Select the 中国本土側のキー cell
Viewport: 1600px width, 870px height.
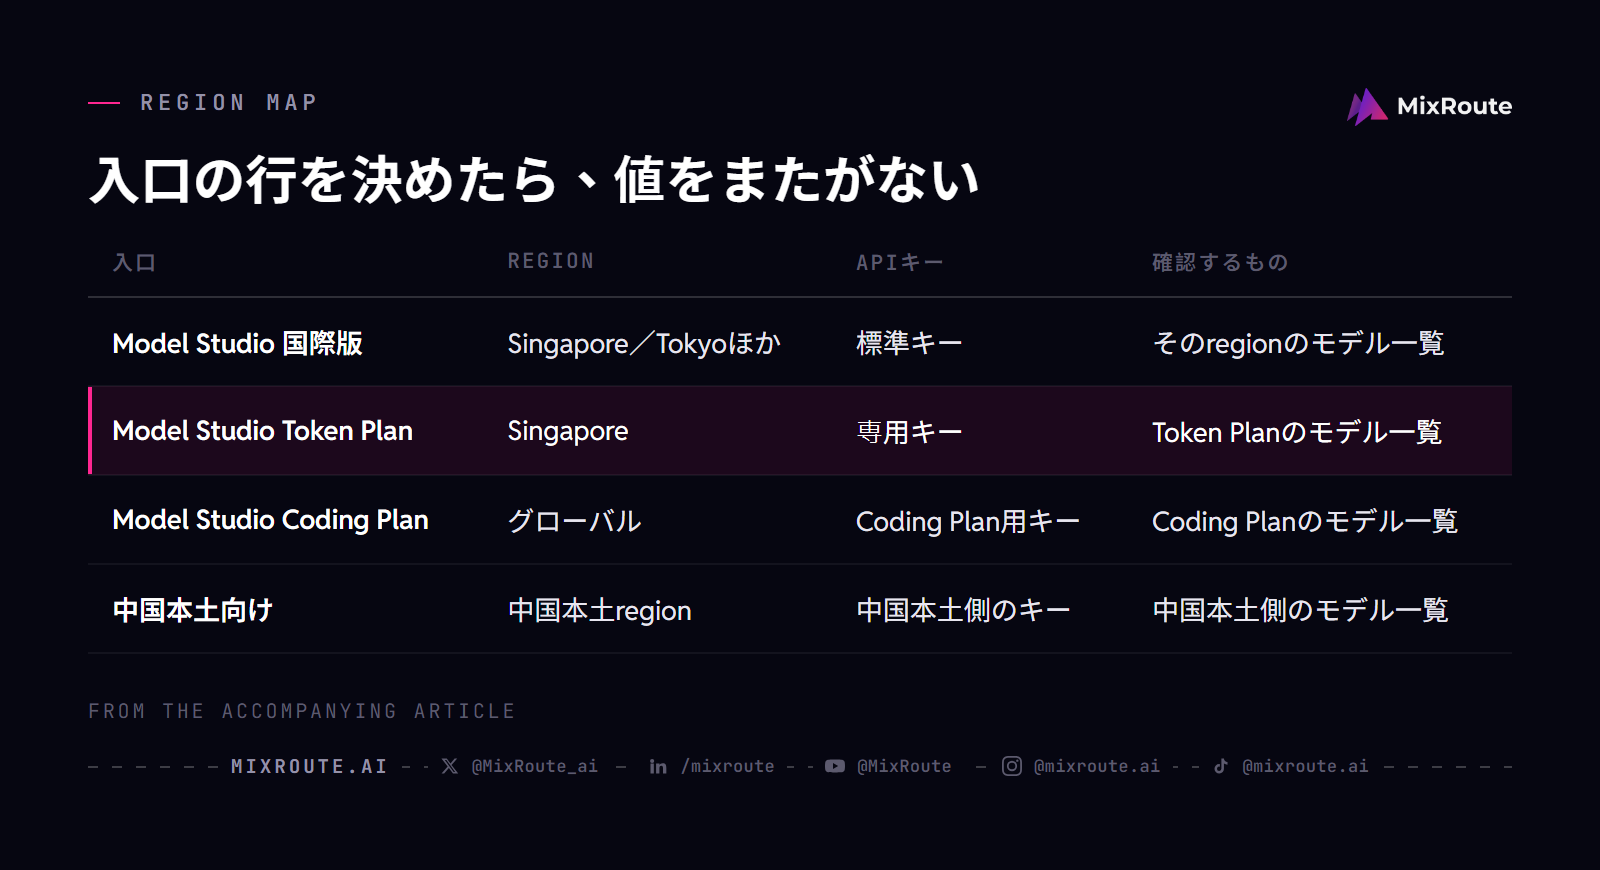pyautogui.click(x=963, y=610)
